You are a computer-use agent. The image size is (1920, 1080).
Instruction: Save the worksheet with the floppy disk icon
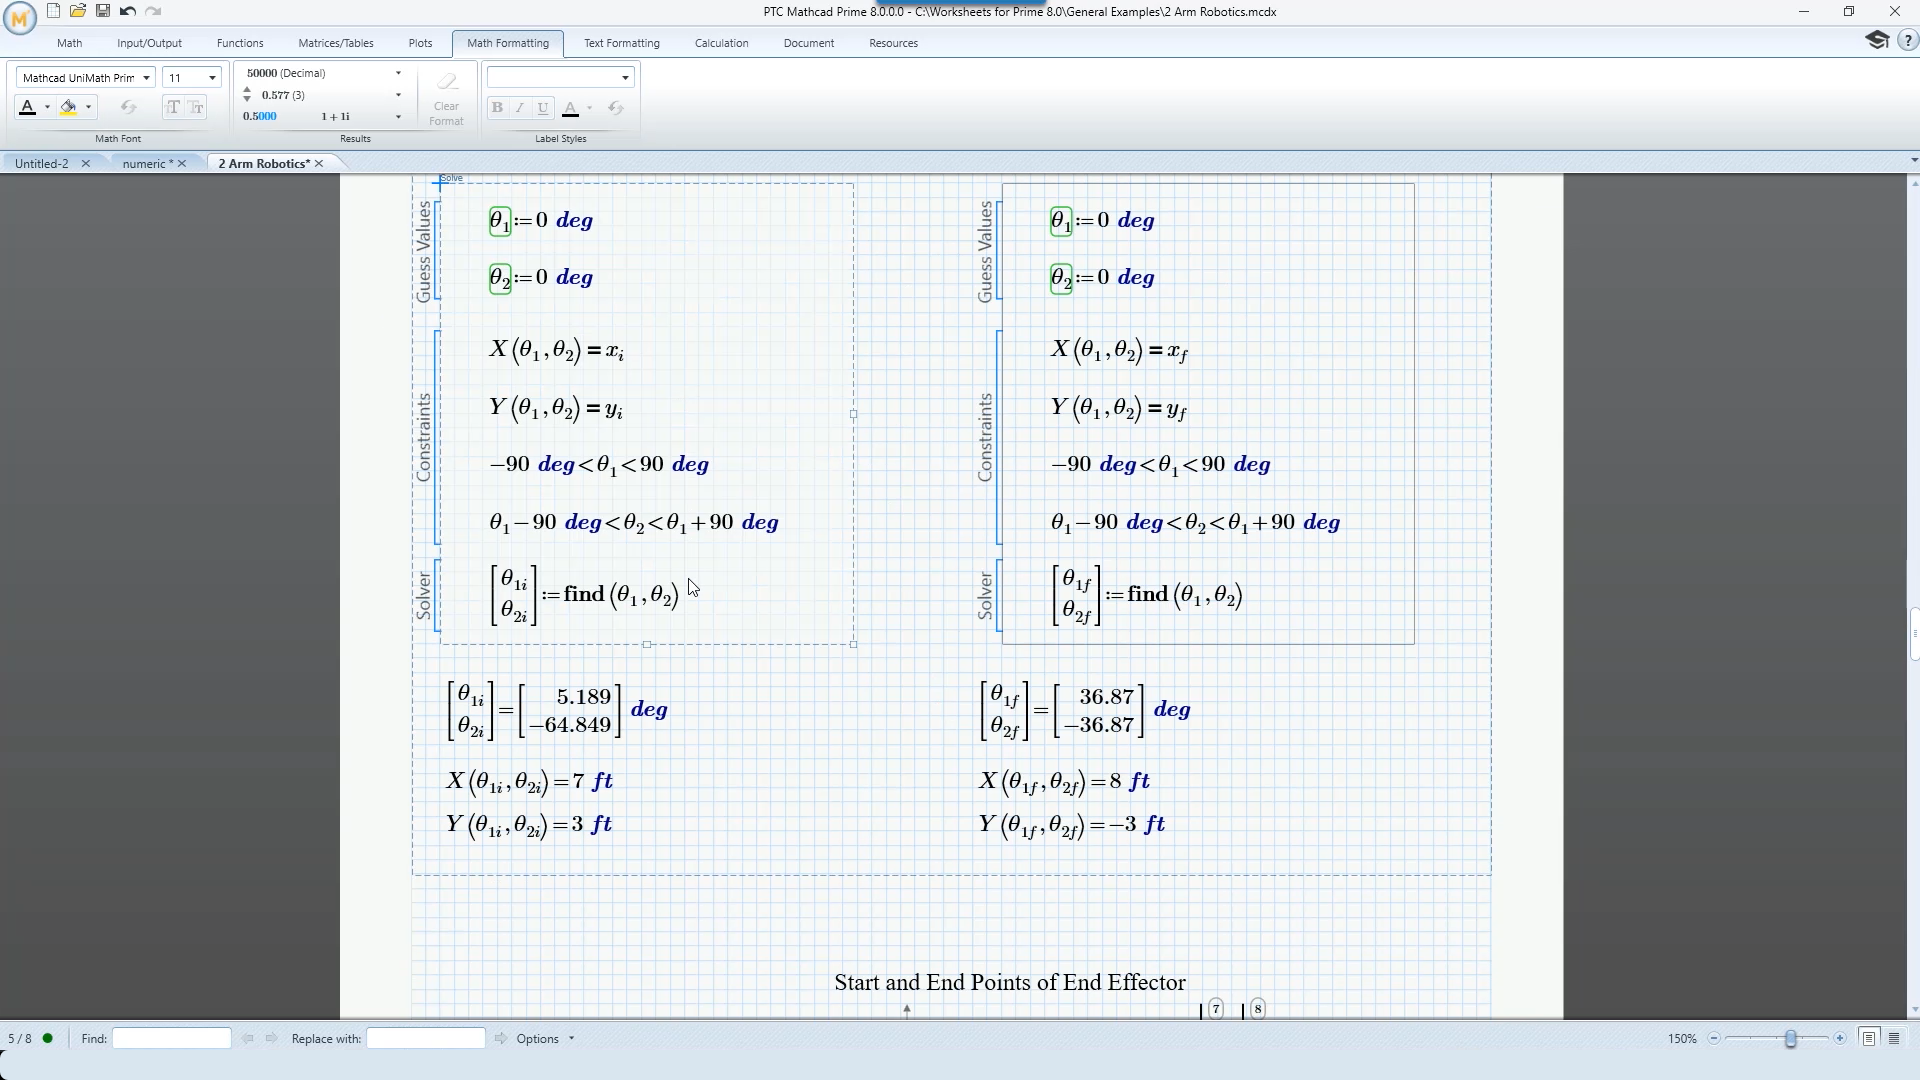pyautogui.click(x=103, y=11)
